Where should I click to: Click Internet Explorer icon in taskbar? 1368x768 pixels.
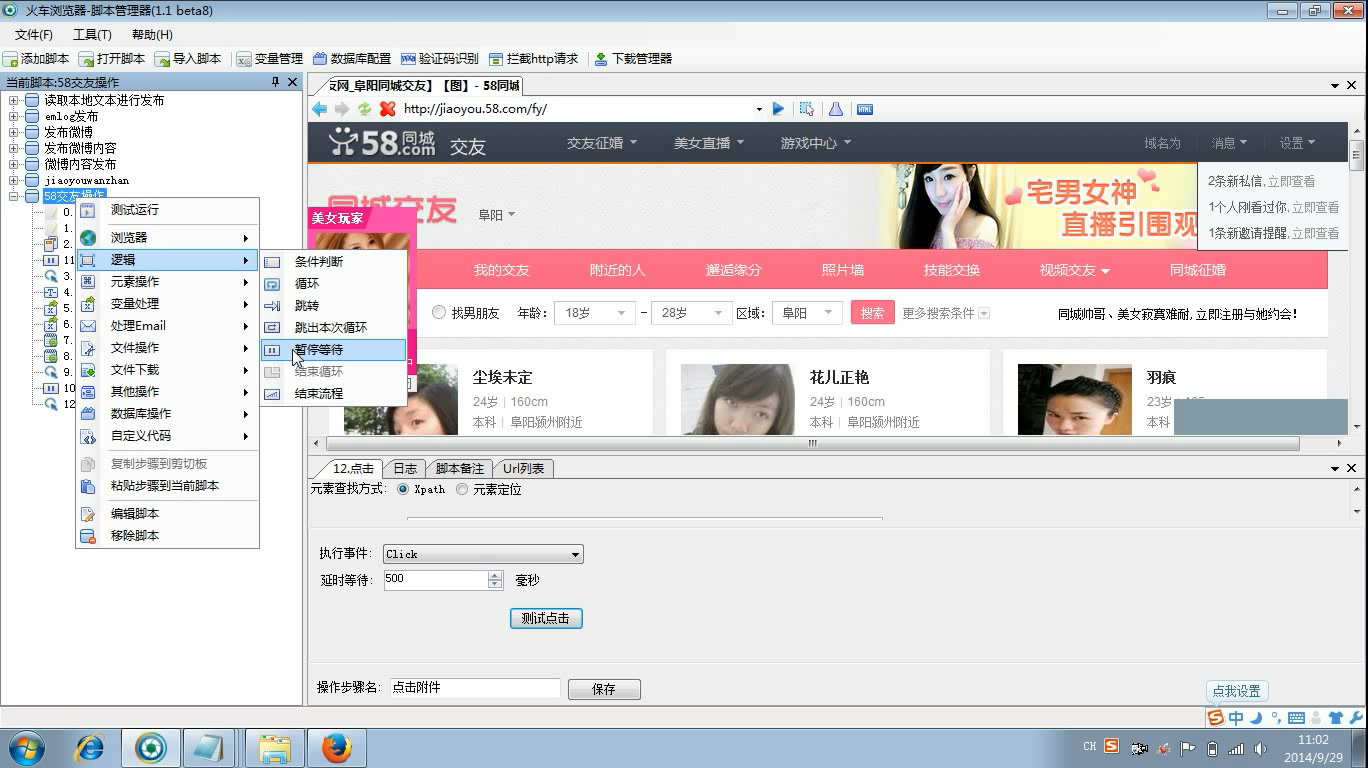pos(90,747)
